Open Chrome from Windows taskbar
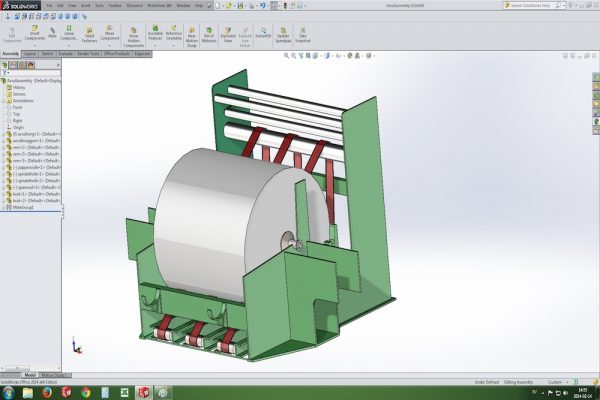The width and height of the screenshot is (600, 400). pyautogui.click(x=84, y=392)
